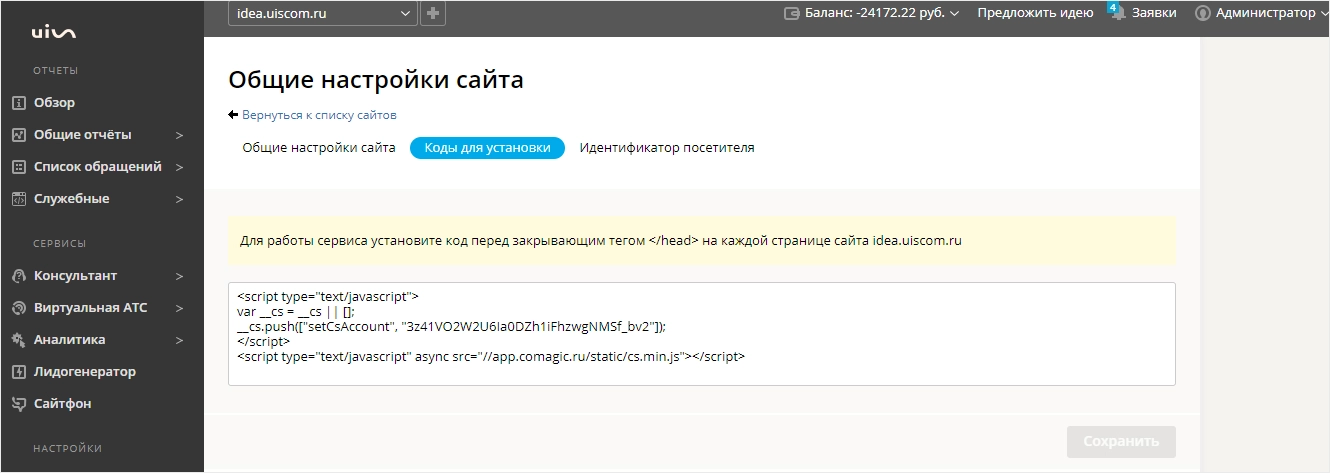Click the yellow install instruction notice
The width and height of the screenshot is (1330, 473).
tap(701, 241)
